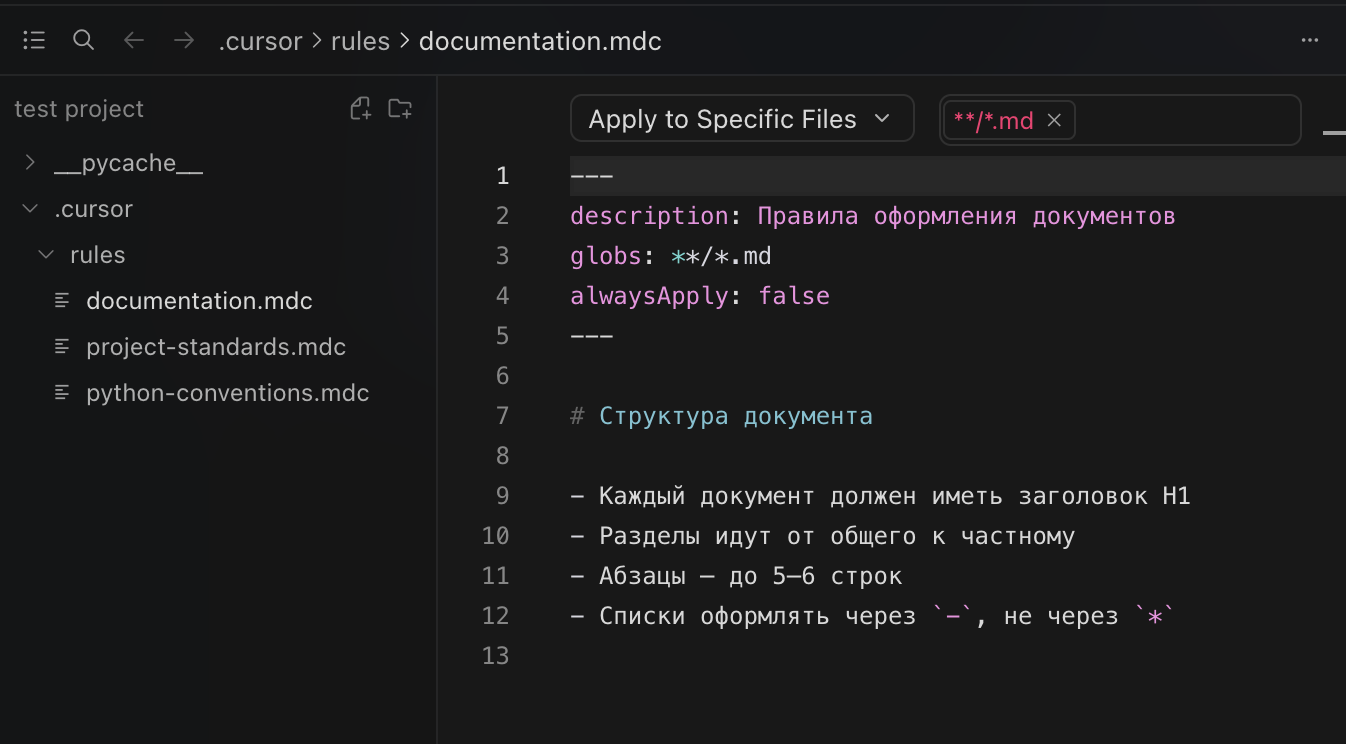This screenshot has width=1346, height=744.
Task: Click the test project header label
Action: coord(79,109)
